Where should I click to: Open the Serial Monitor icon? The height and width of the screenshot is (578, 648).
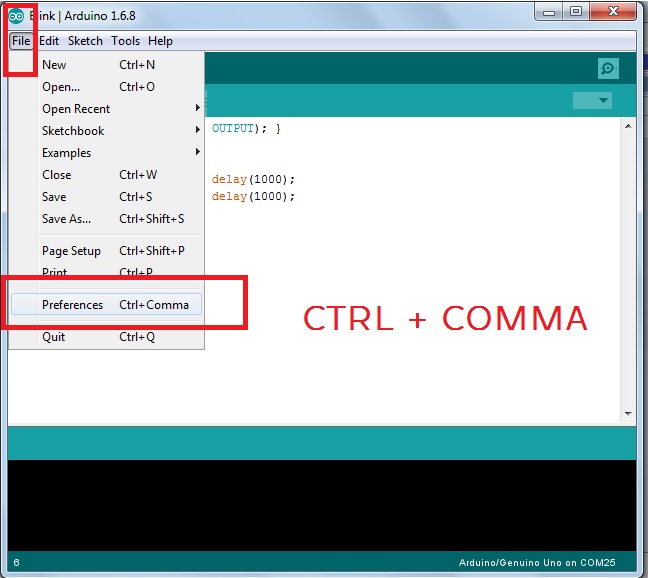608,69
